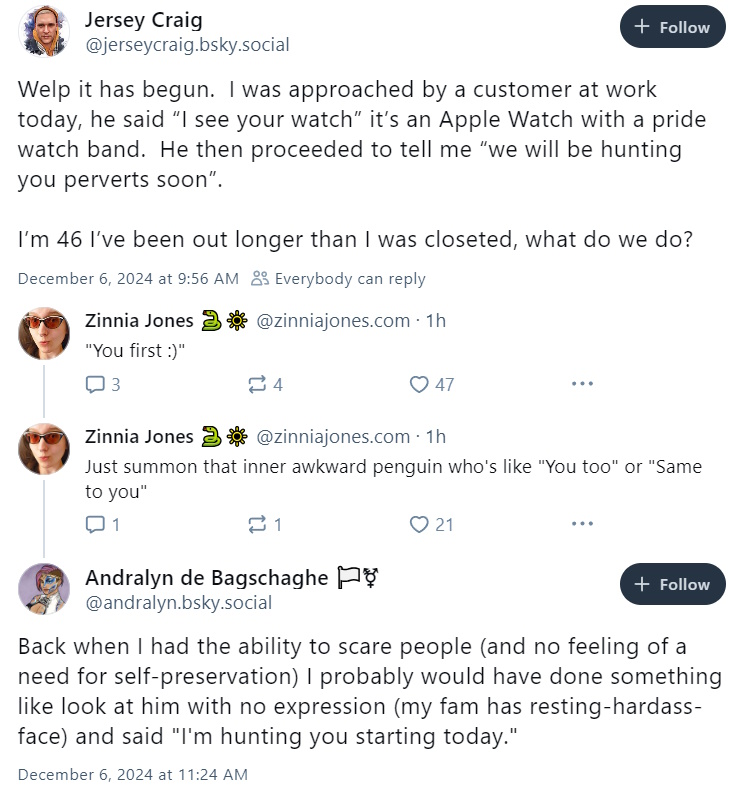Click the @jerseycraig.bsky.social handle
Viewport: 746px width, 790px height.
coord(187,45)
